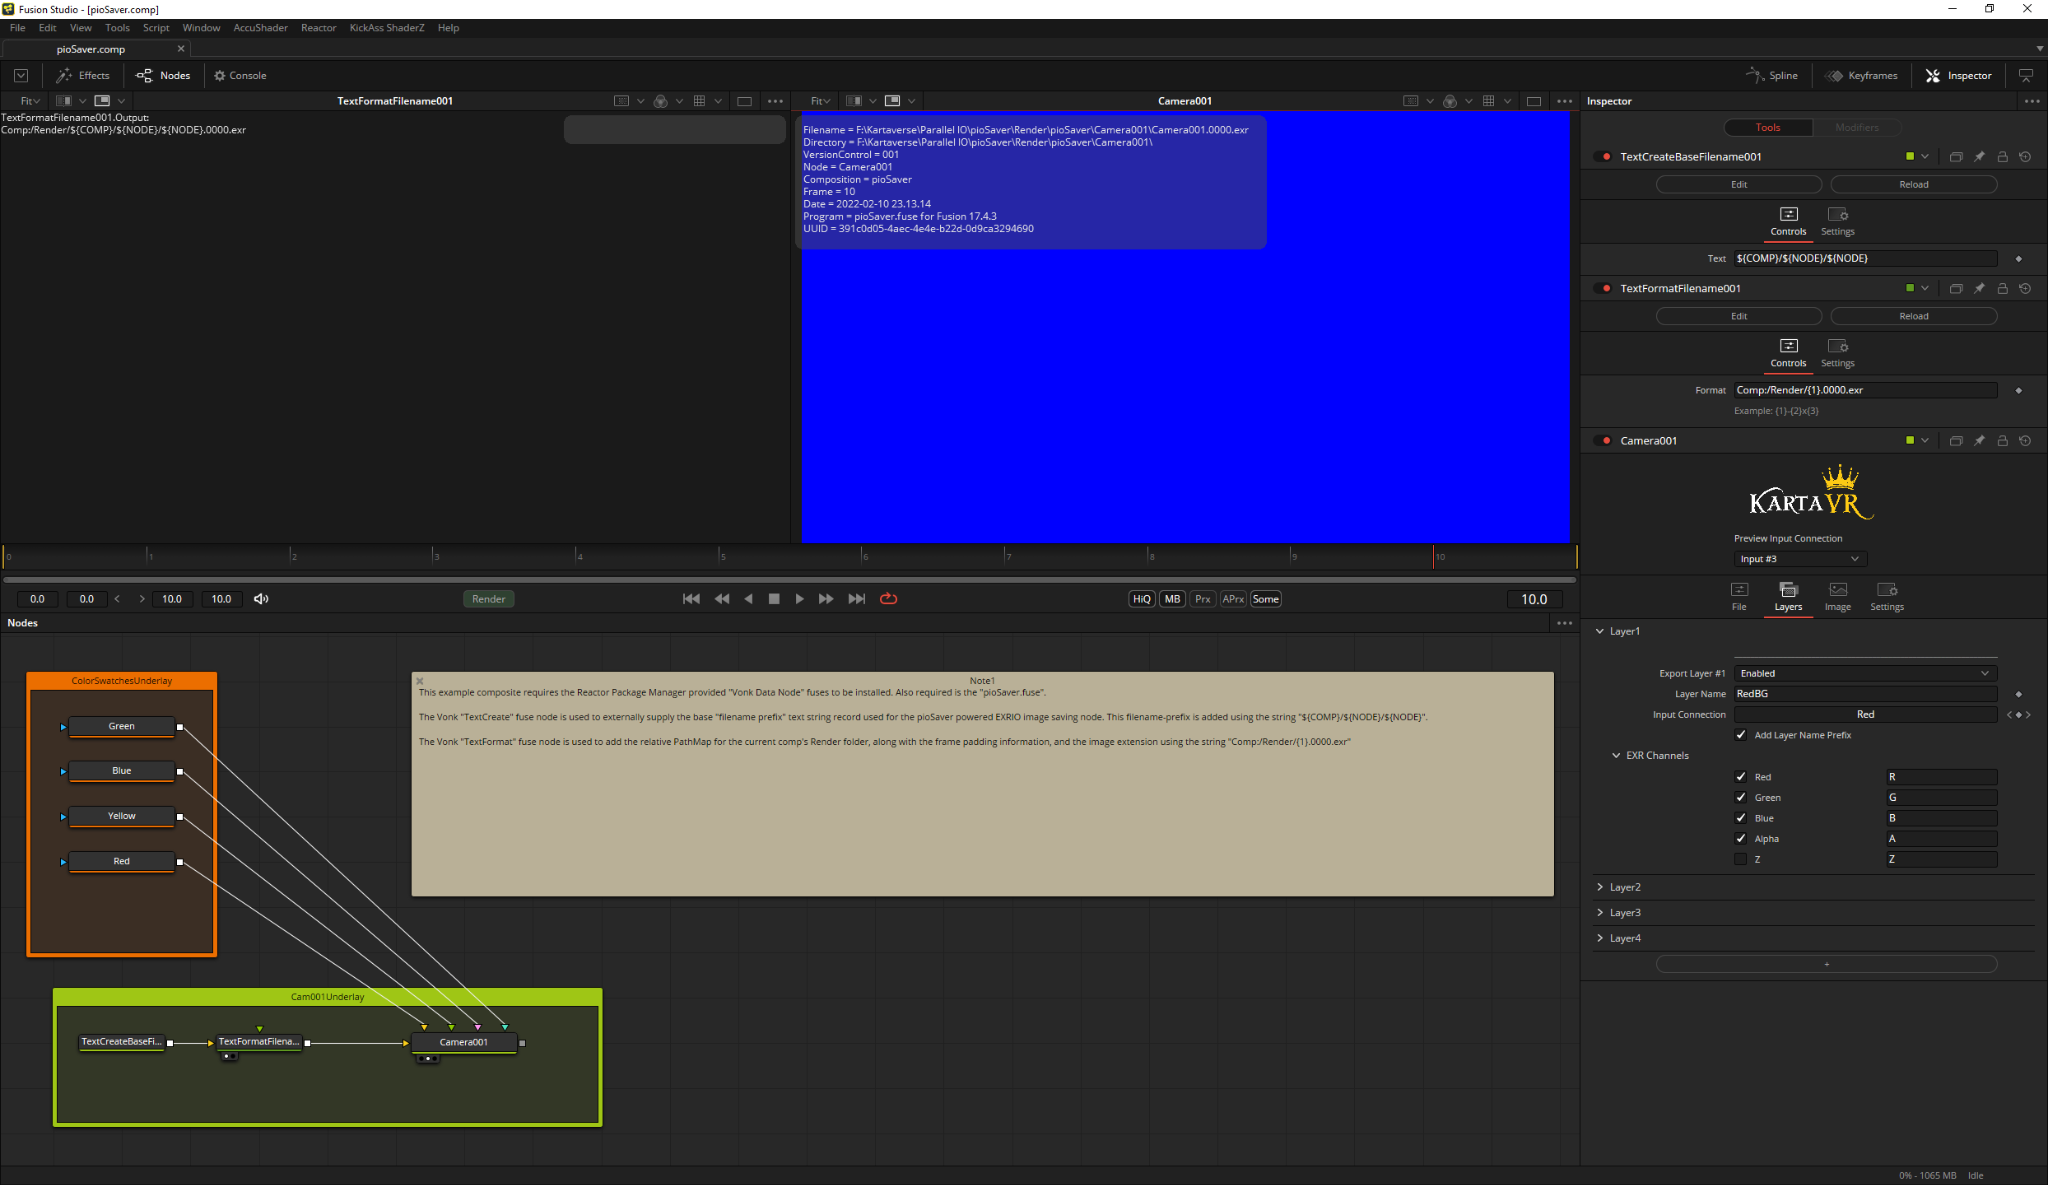Viewport: 2048px width, 1185px height.
Task: Toggle loop playback mode
Action: pos(888,599)
